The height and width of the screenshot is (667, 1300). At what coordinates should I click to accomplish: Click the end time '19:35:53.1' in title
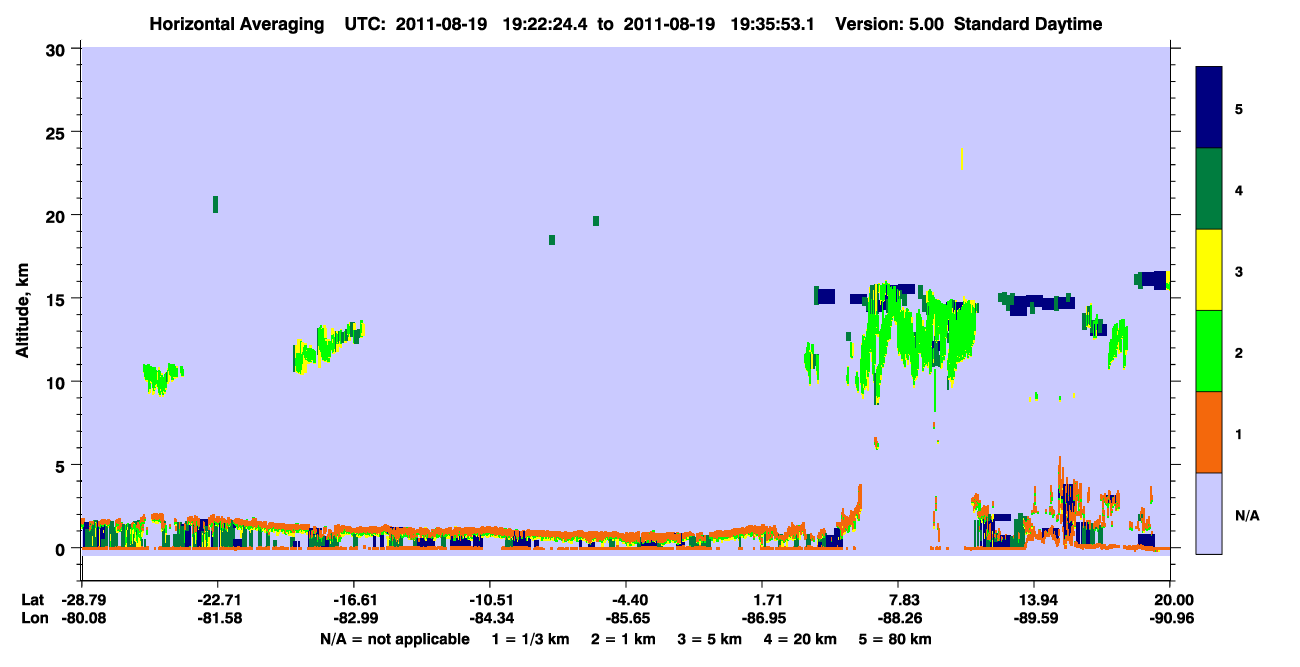774,25
